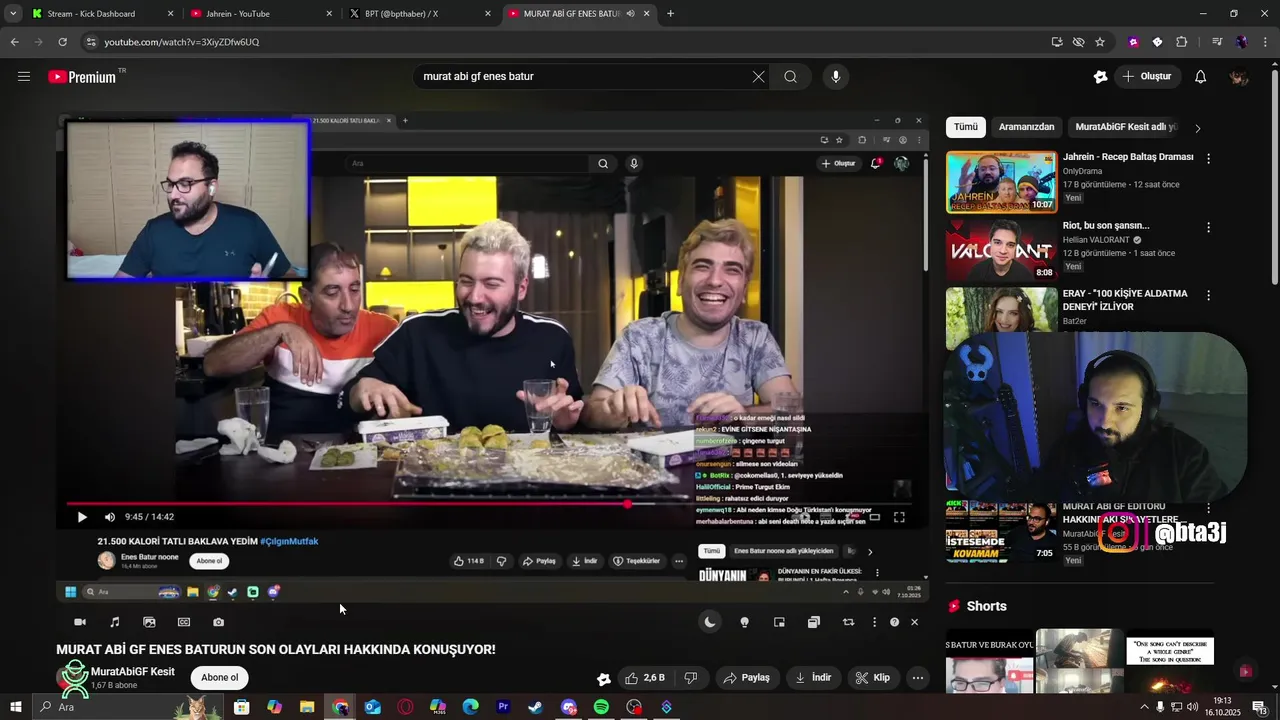Open tab search dropdown arrow
Viewport: 1280px width, 720px height.
pyautogui.click(x=13, y=14)
